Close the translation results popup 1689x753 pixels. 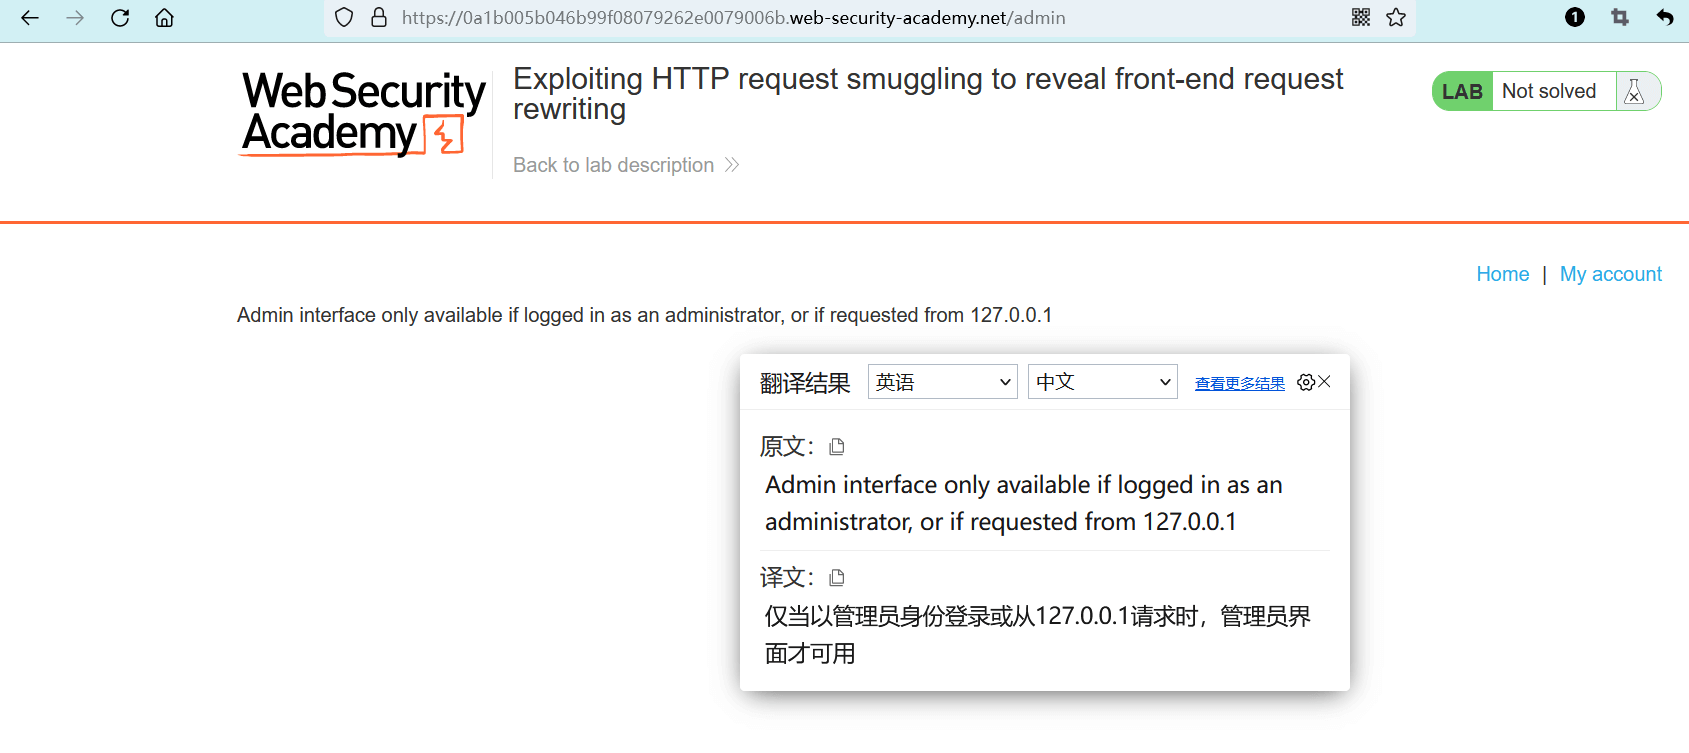[x=1325, y=381]
